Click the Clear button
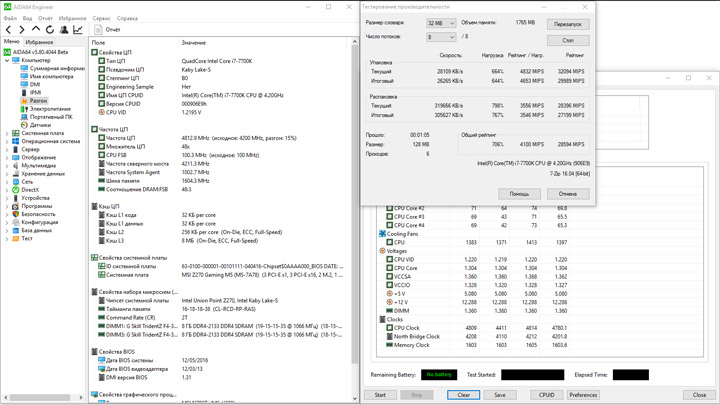Image resolution: width=720 pixels, height=405 pixels. (x=464, y=395)
